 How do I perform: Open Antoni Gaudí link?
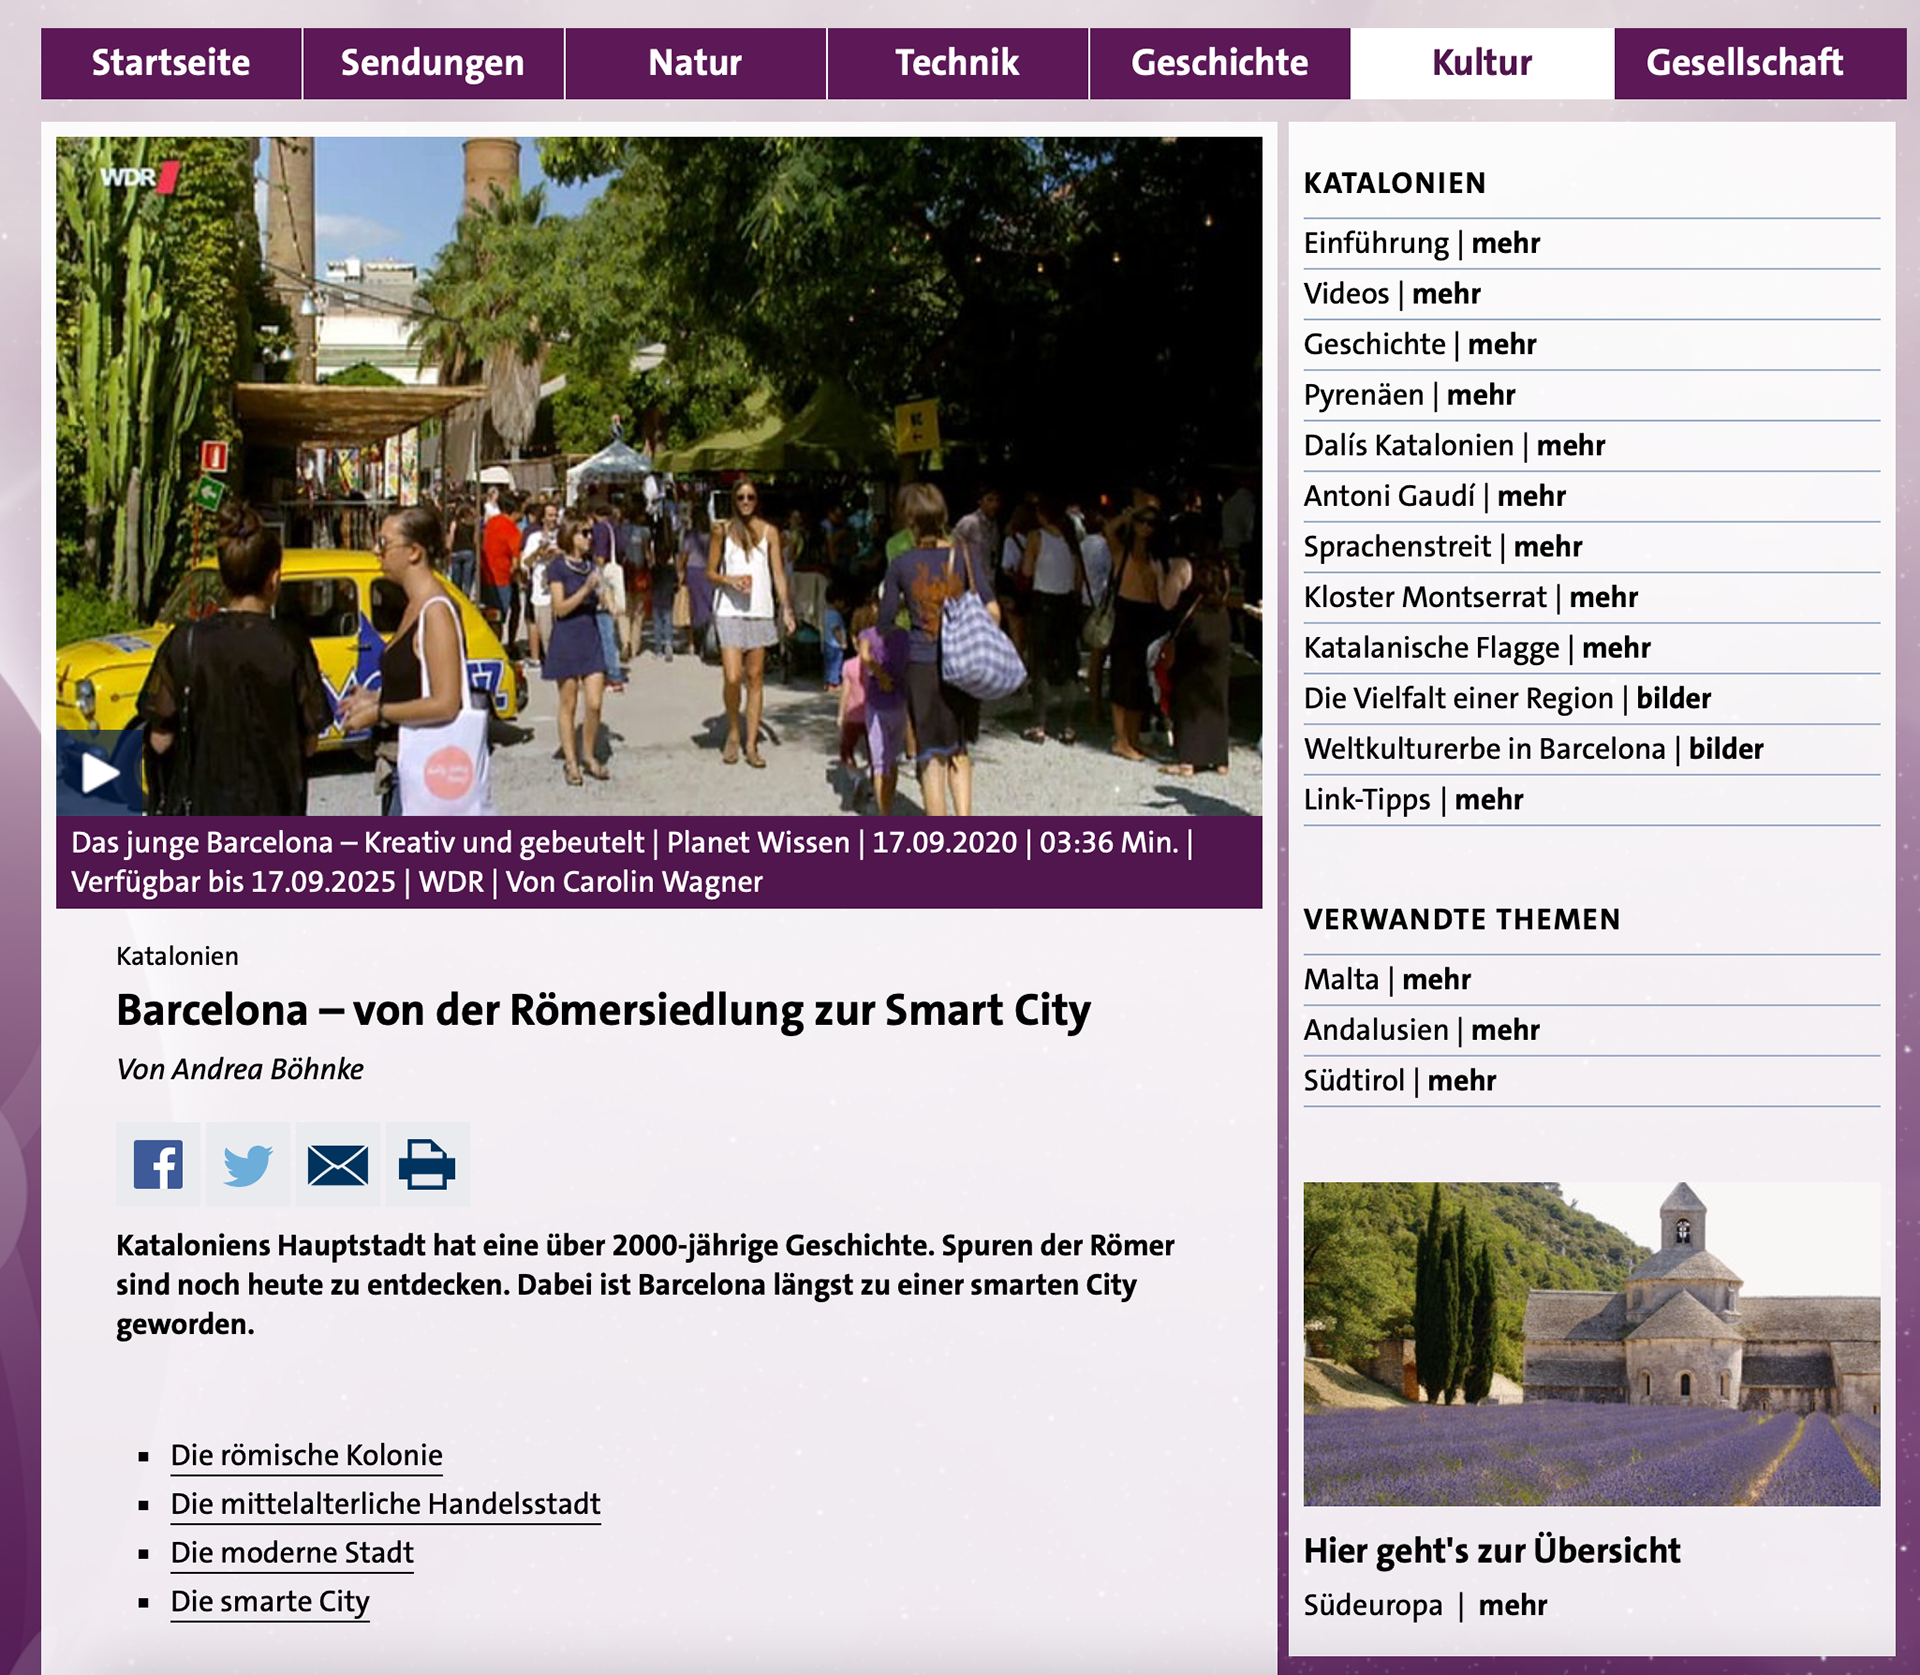point(1434,496)
